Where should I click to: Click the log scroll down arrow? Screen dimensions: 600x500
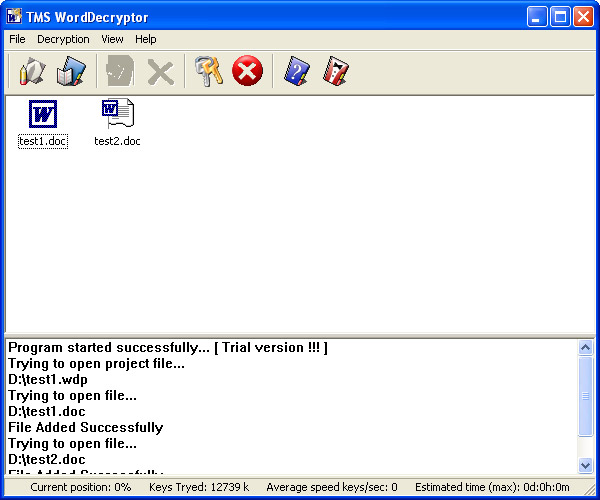[585, 466]
